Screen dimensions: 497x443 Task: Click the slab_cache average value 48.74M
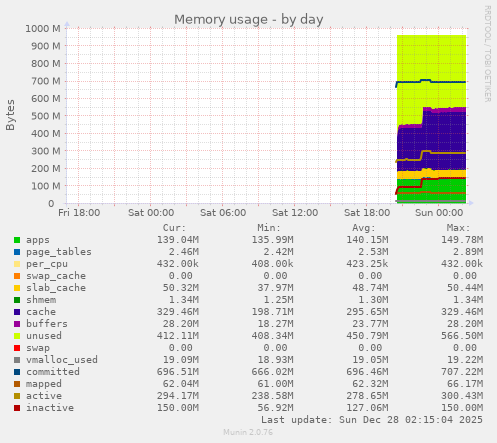click(370, 288)
